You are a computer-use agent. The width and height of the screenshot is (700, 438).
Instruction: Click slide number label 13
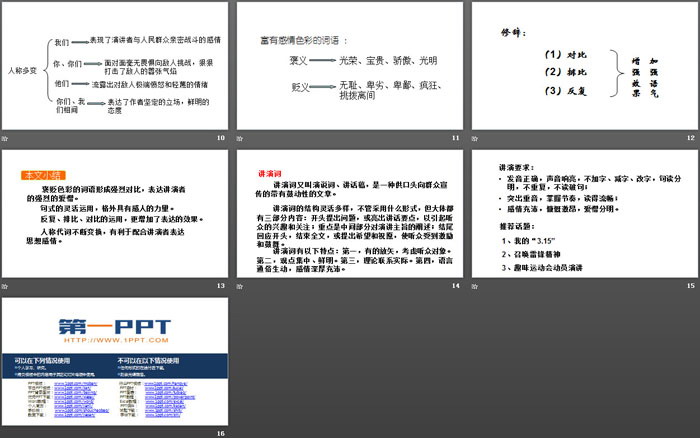point(221,286)
